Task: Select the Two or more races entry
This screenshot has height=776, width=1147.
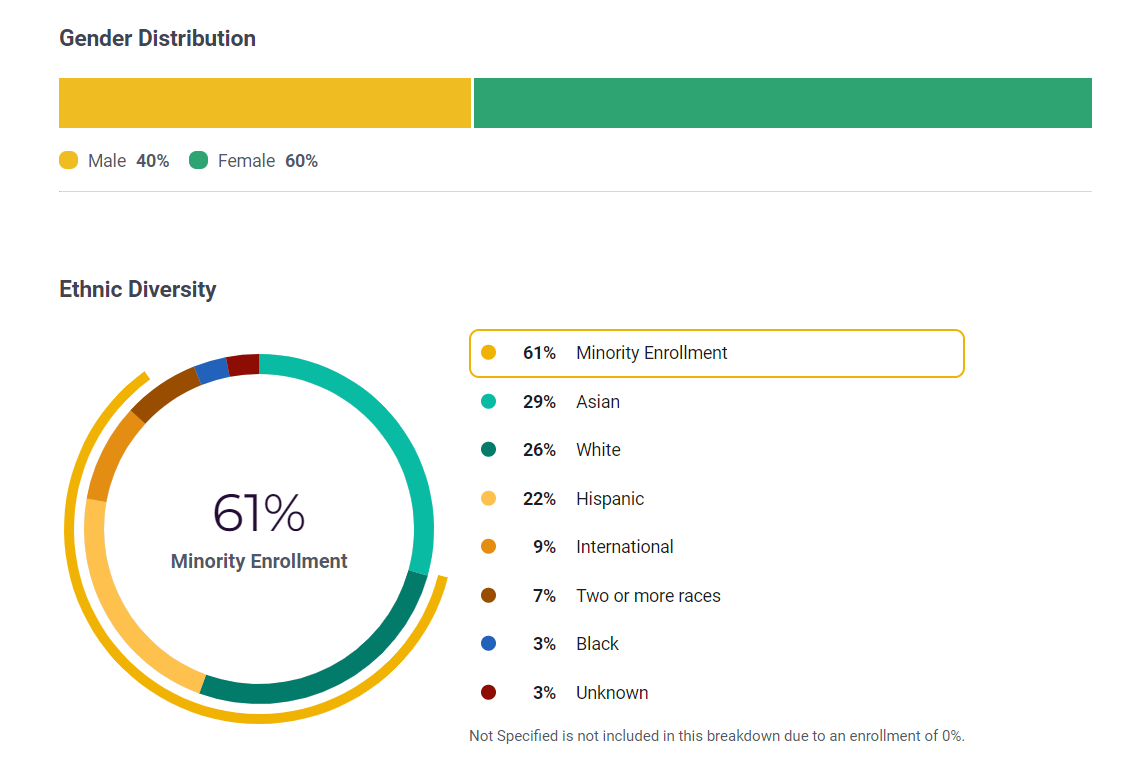Action: [647, 596]
